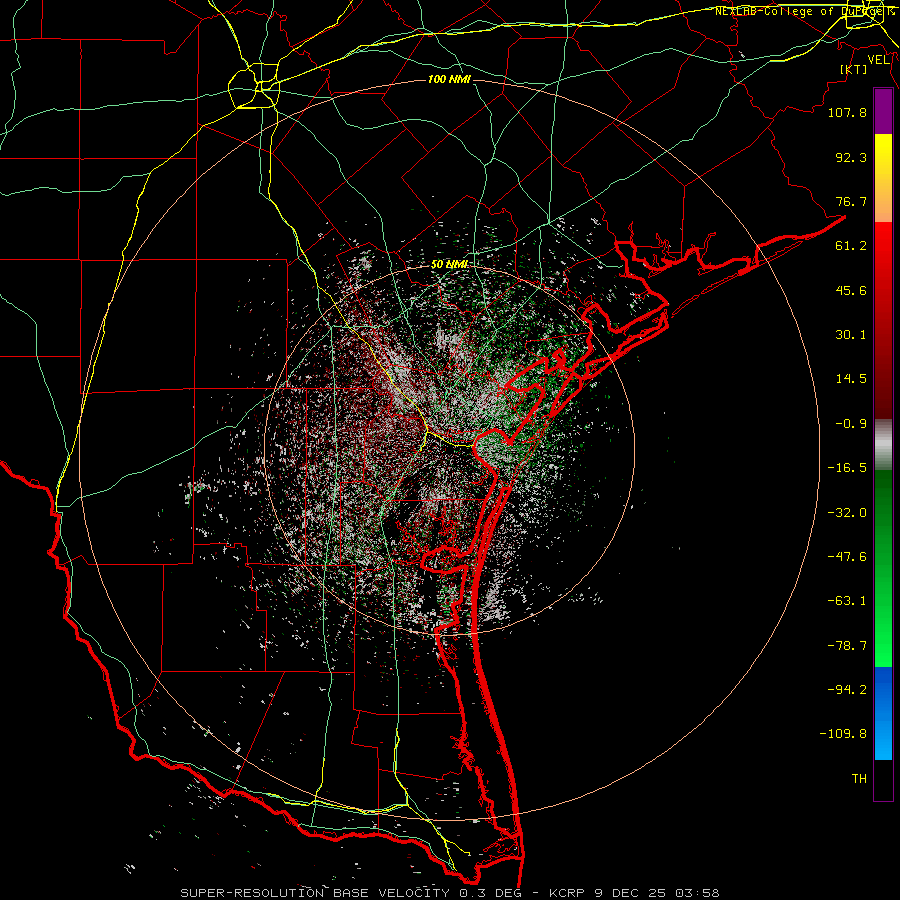Select the 76.7 value on the velocity scale
Viewport: 900px width, 900px height.
[x=851, y=201]
